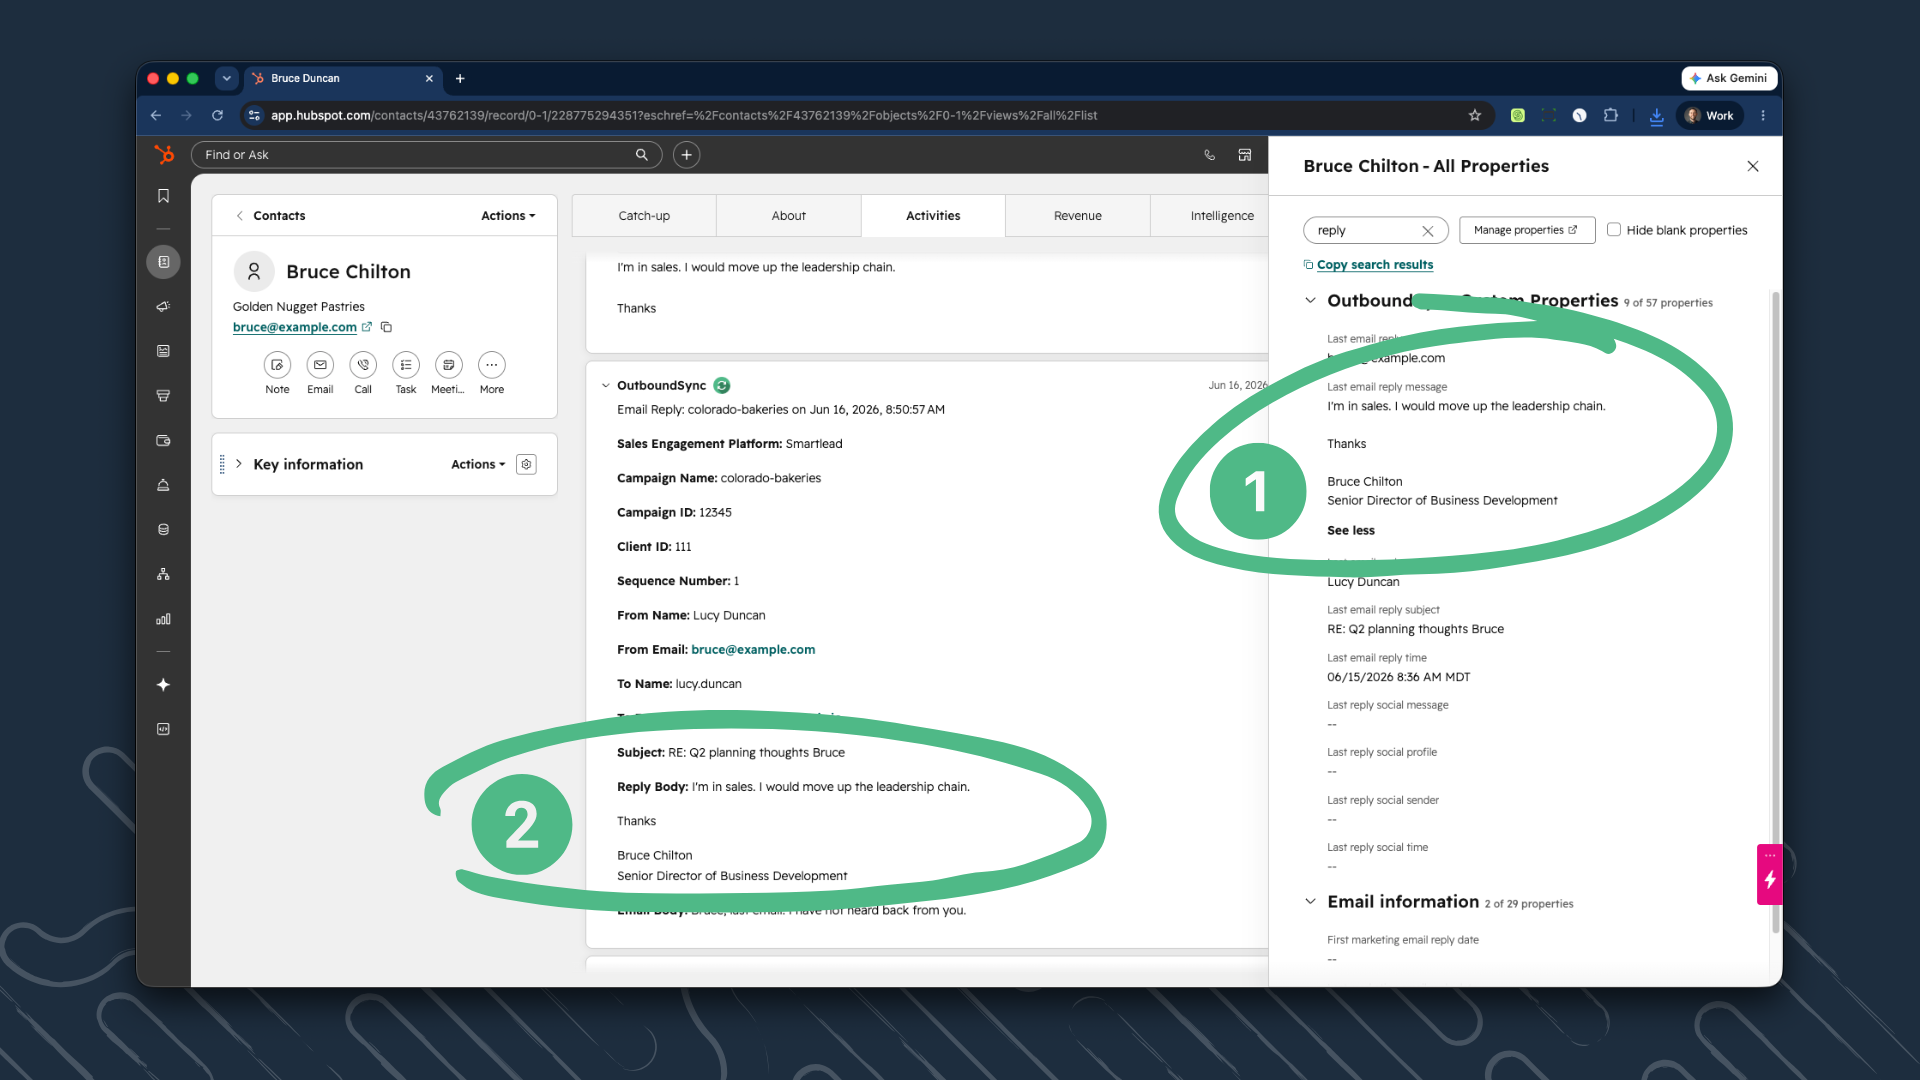Open the marketplace icon in top bar

pos(1245,155)
